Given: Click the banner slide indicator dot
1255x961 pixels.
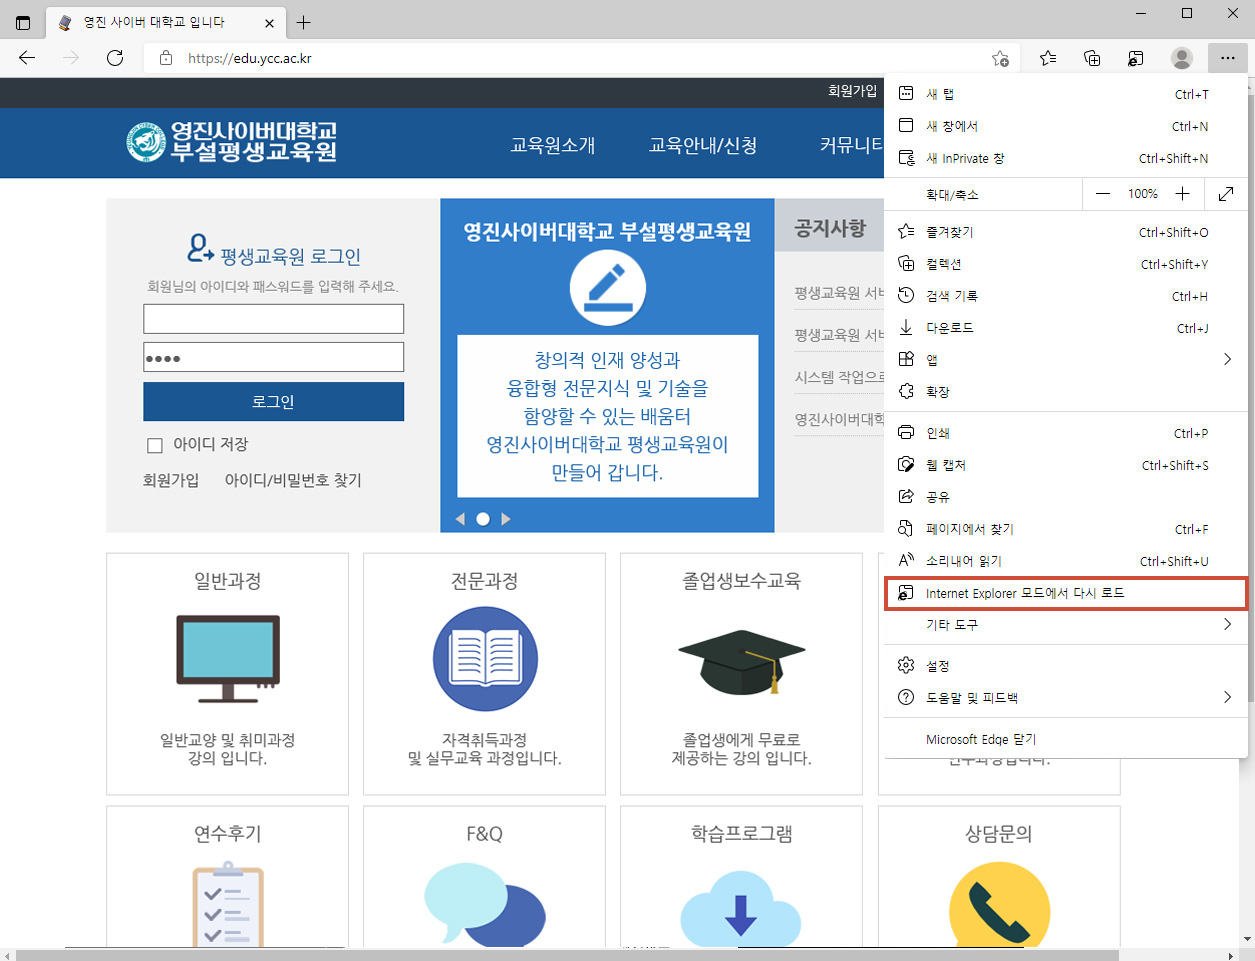Looking at the screenshot, I should coord(483,519).
